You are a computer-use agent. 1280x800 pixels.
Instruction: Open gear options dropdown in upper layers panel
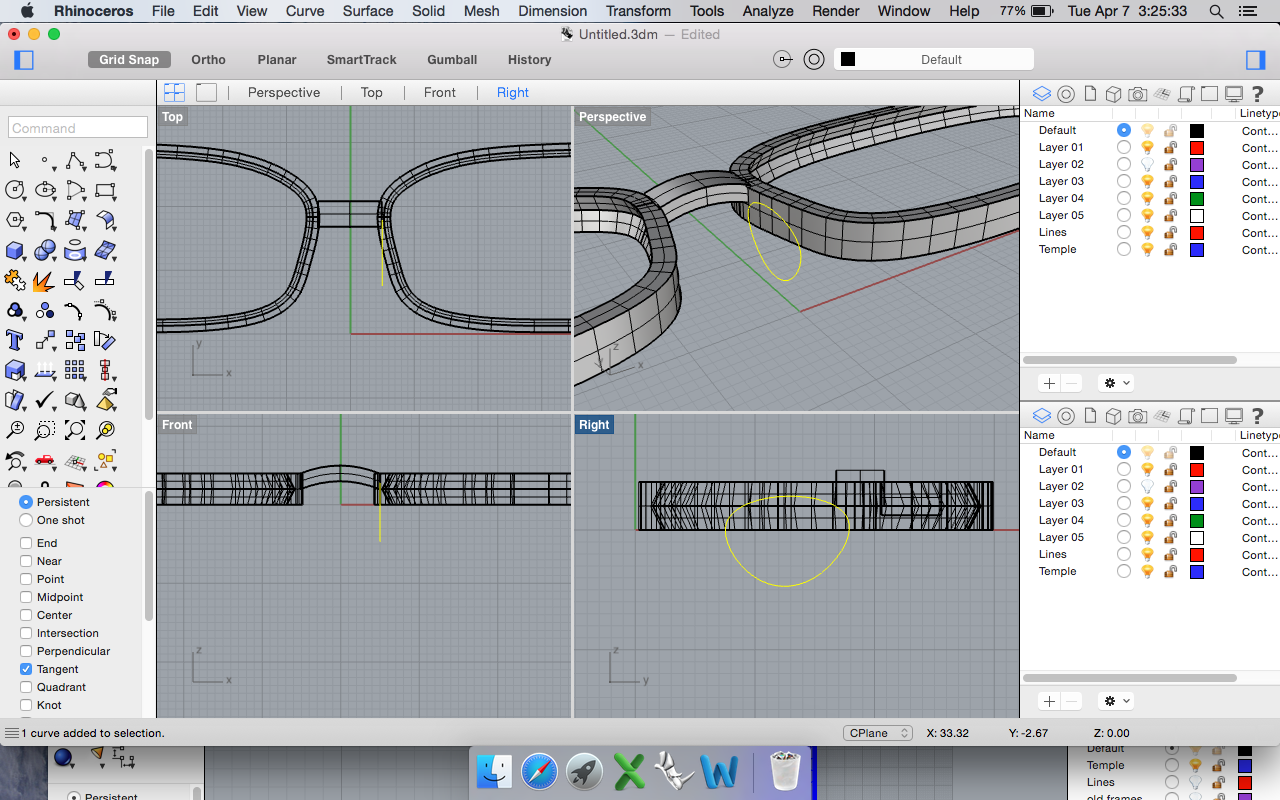click(x=1115, y=383)
